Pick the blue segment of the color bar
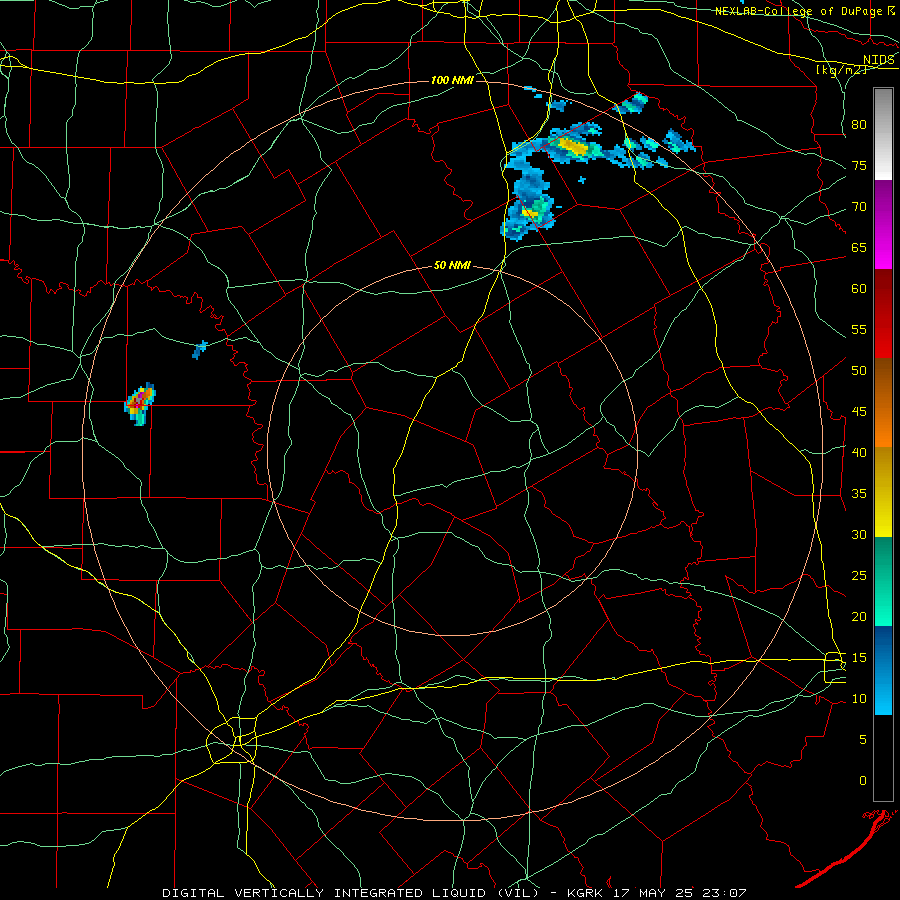This screenshot has width=900, height=900. coord(883,670)
